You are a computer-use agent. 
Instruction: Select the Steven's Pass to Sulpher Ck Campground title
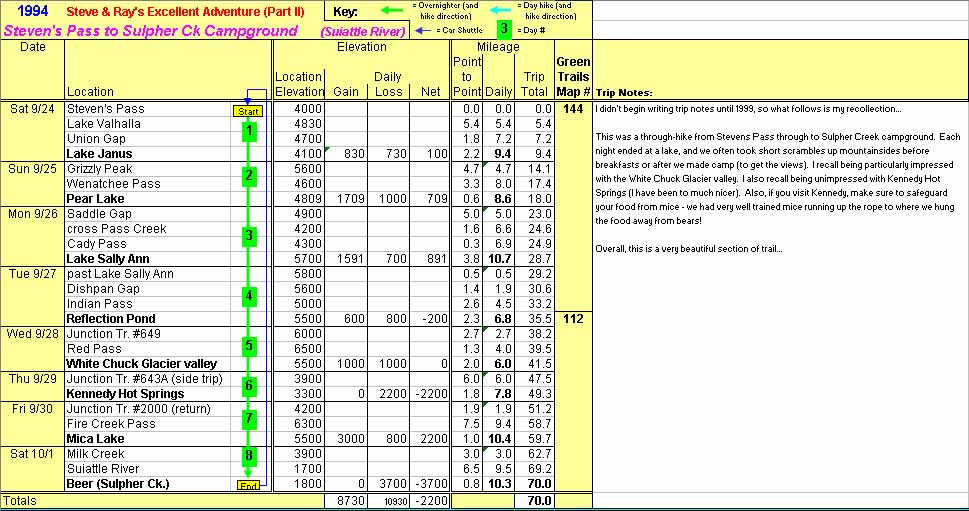click(151, 31)
